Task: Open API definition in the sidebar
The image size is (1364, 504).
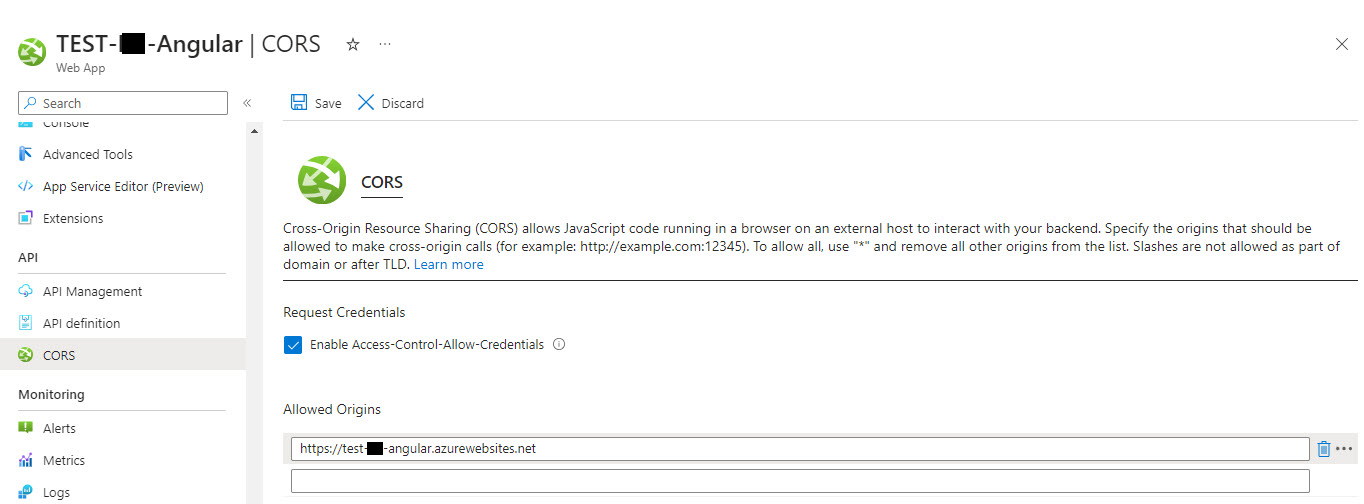Action: click(x=81, y=323)
